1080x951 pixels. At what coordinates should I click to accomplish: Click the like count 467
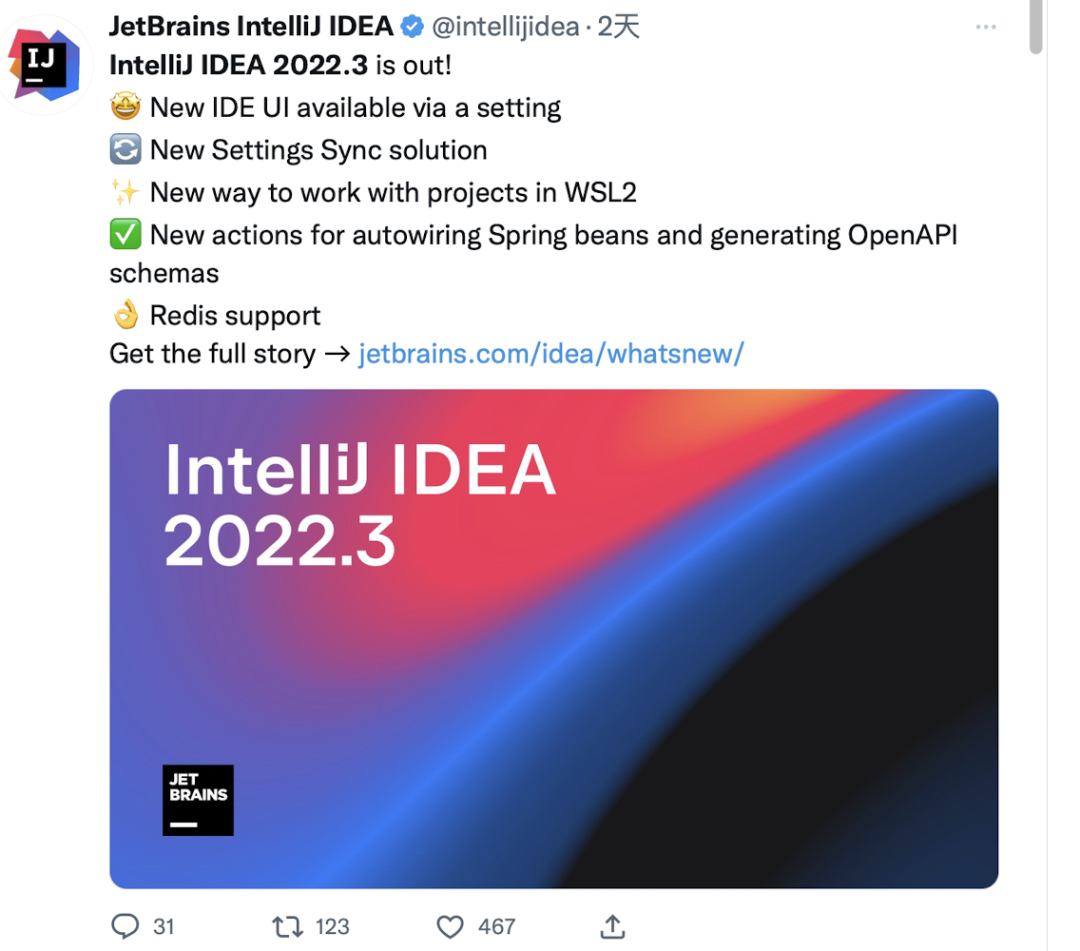tap(496, 927)
